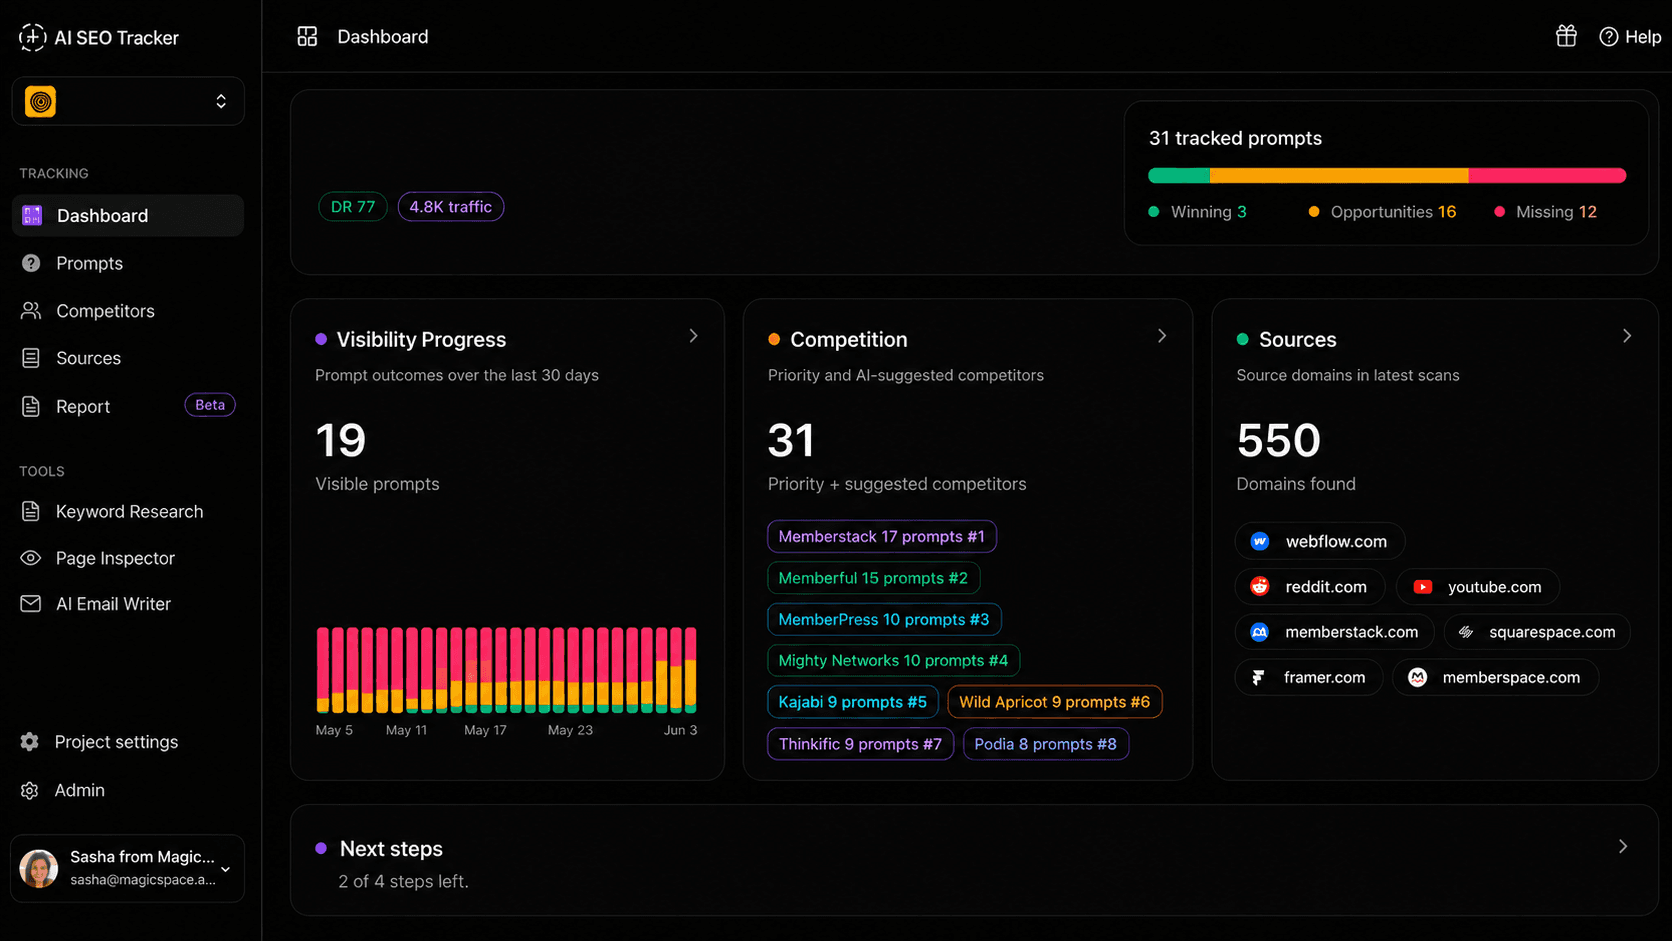Click the Winning 3 legend entry
The image size is (1672, 941).
click(x=1198, y=212)
